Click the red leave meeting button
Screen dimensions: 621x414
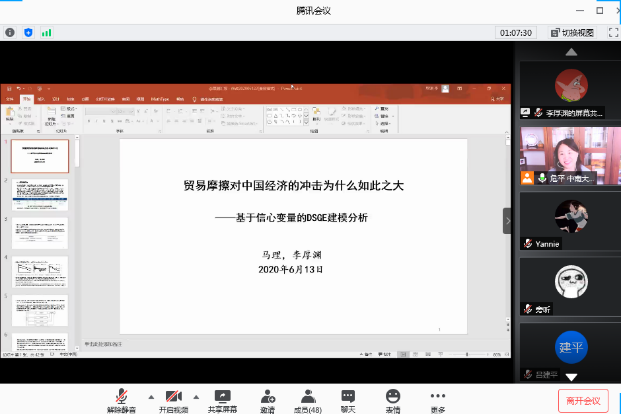pos(582,400)
